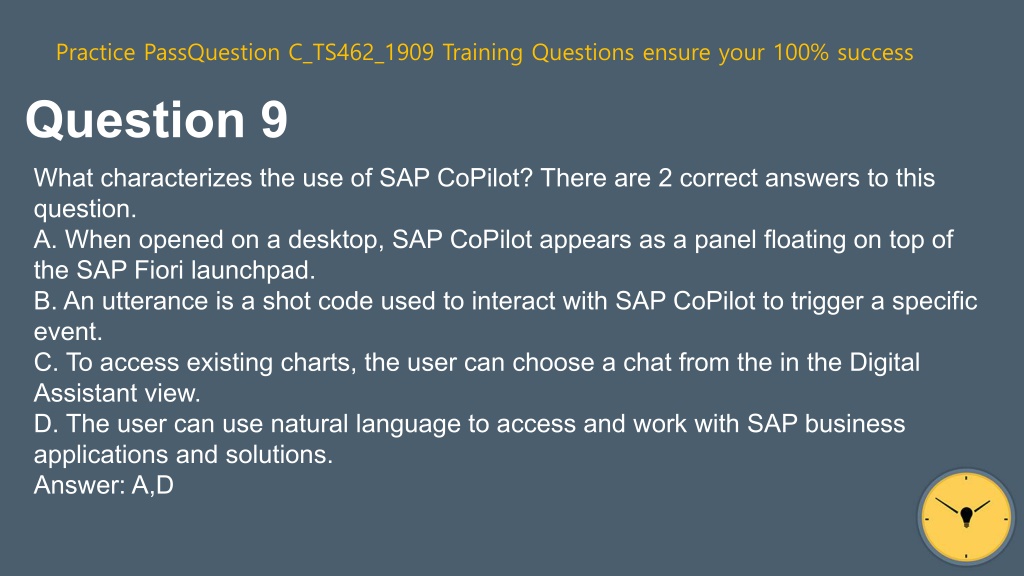Click "the SAP Fiori launchpad." line
The height and width of the screenshot is (576, 1024).
pos(174,270)
